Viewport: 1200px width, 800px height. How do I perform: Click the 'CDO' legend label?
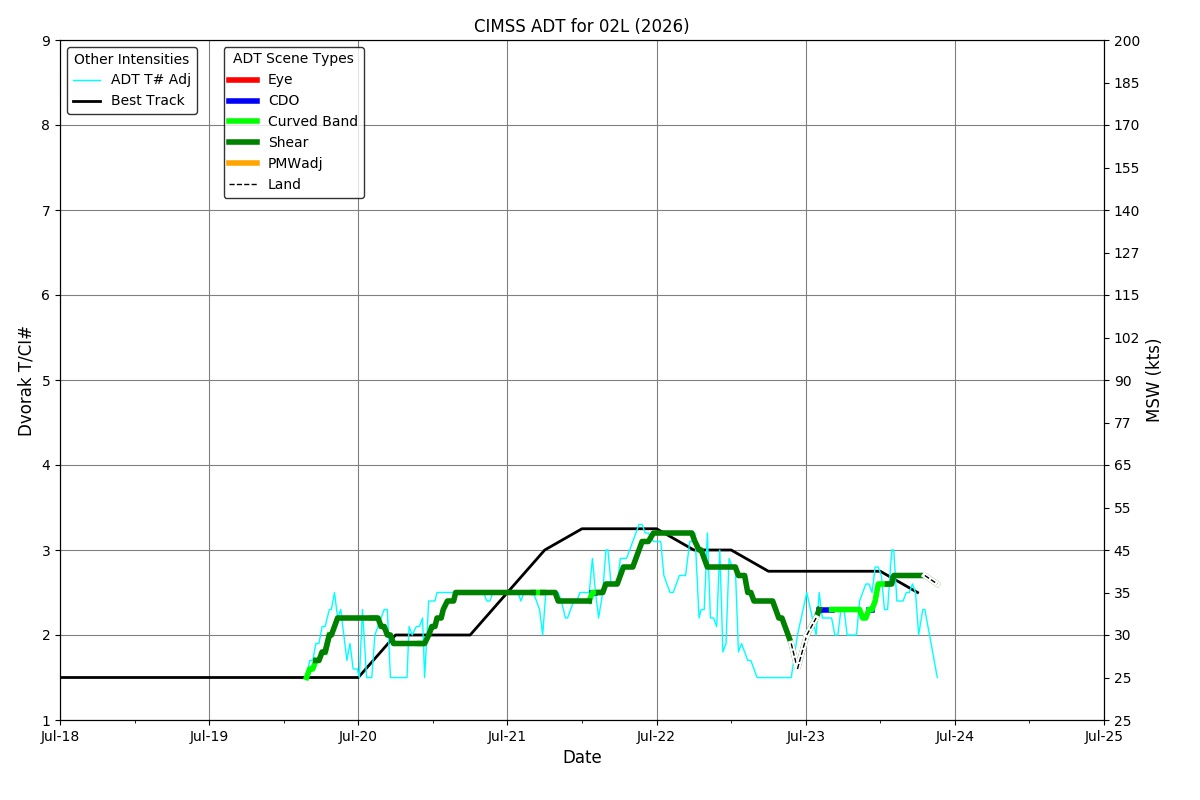coord(284,101)
